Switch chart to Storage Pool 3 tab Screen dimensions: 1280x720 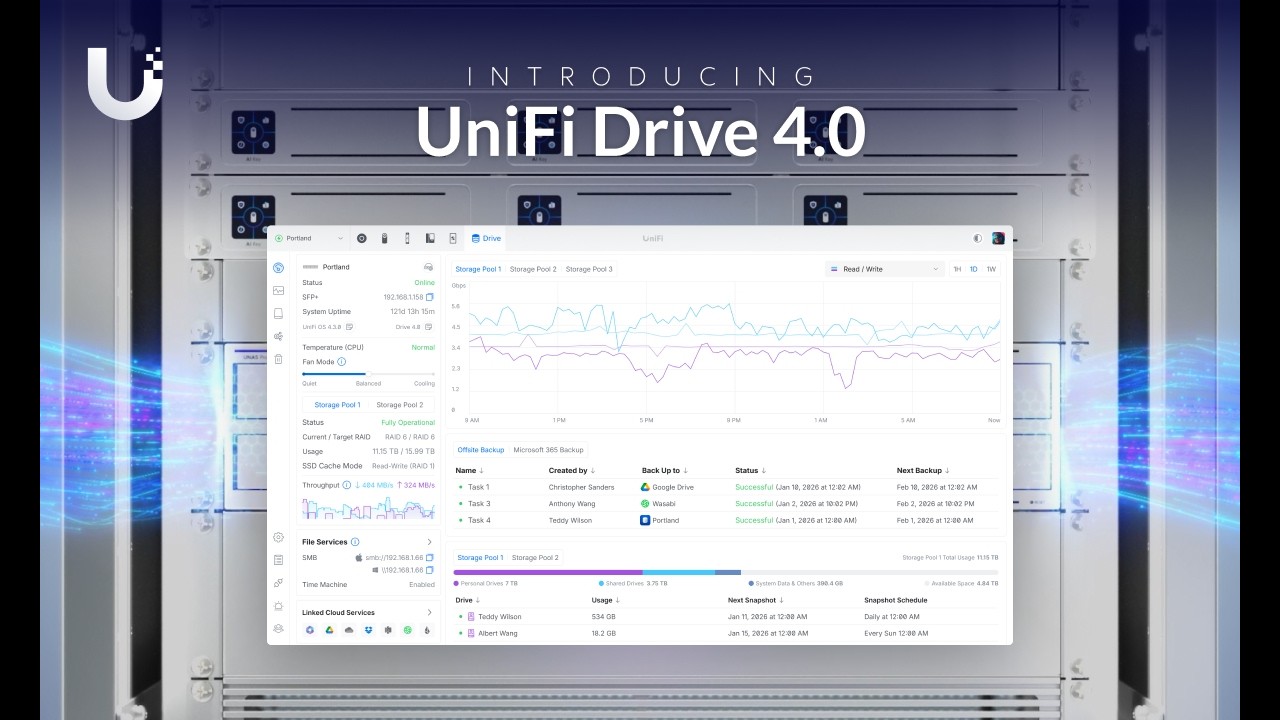tap(589, 269)
